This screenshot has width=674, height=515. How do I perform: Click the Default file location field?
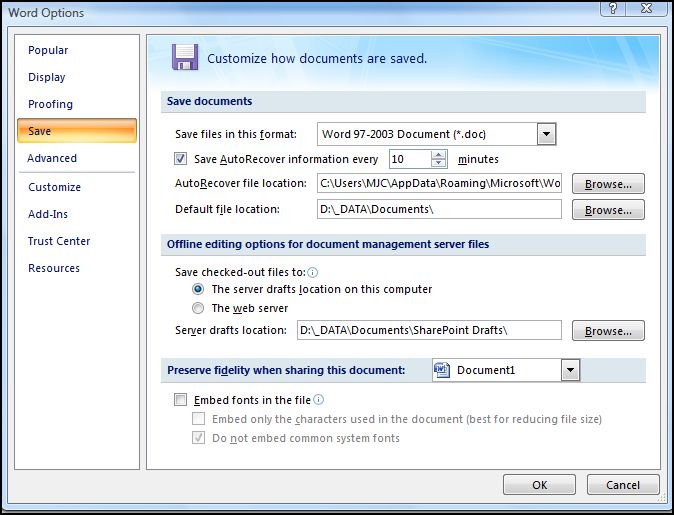coord(439,210)
